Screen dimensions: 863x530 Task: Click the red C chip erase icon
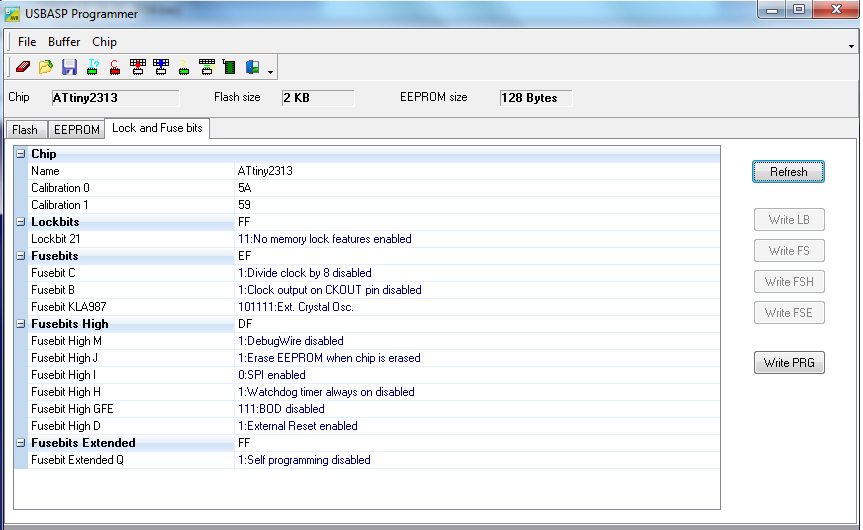tap(114, 67)
